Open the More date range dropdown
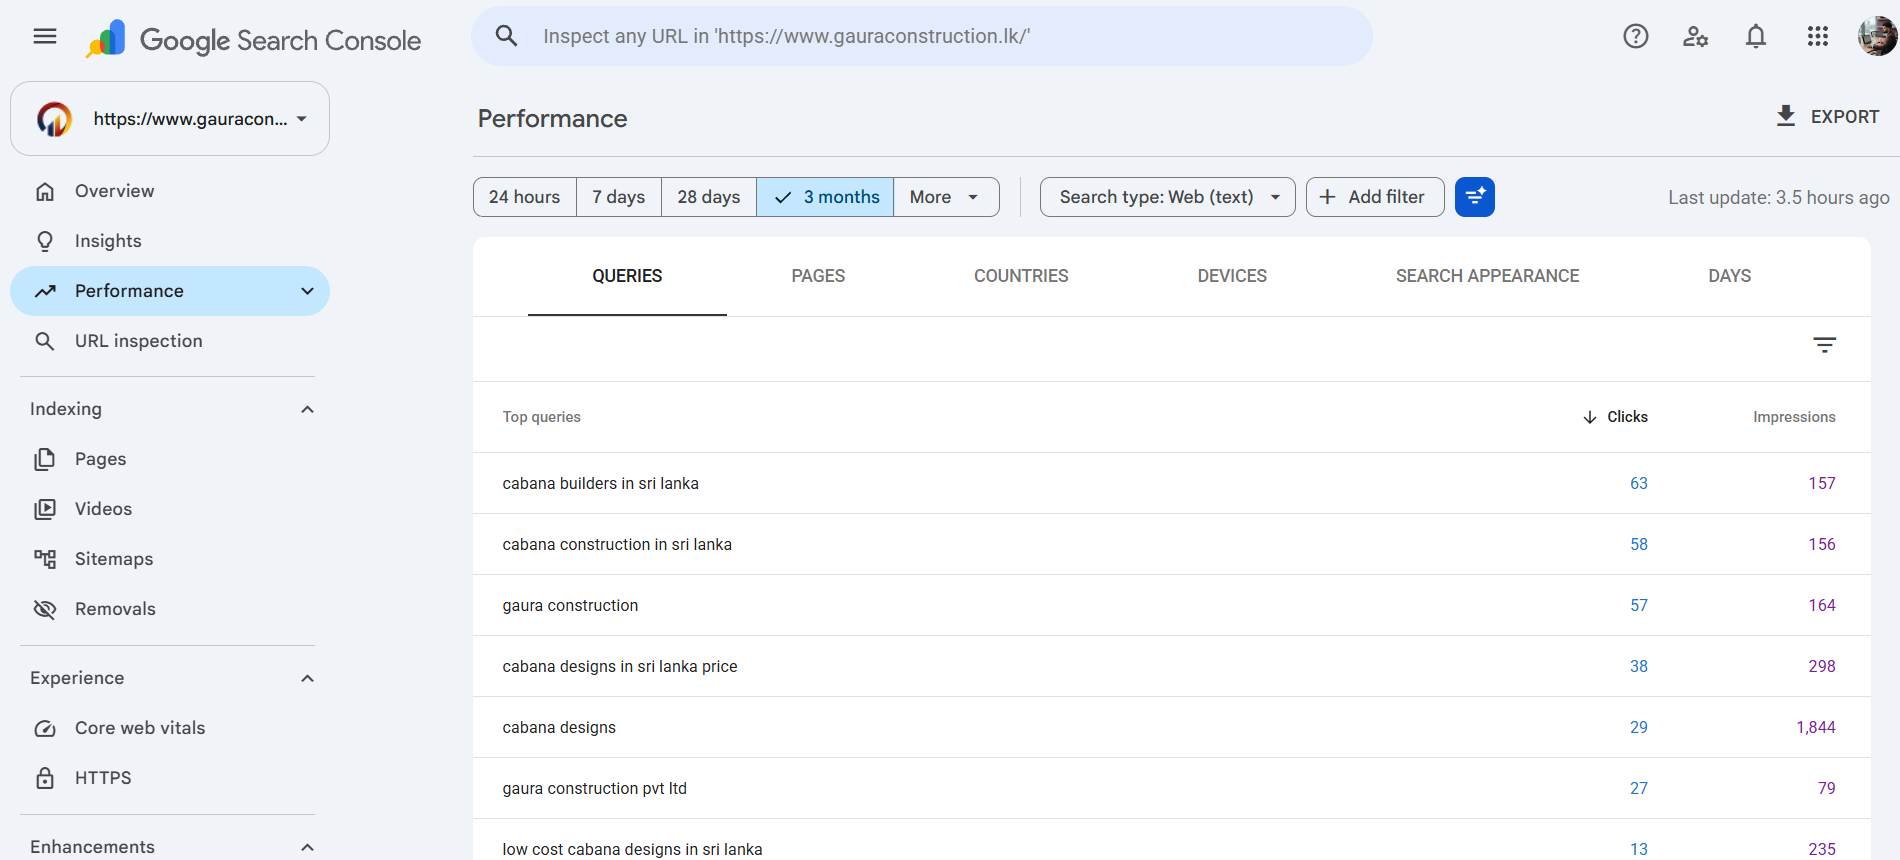 (946, 197)
